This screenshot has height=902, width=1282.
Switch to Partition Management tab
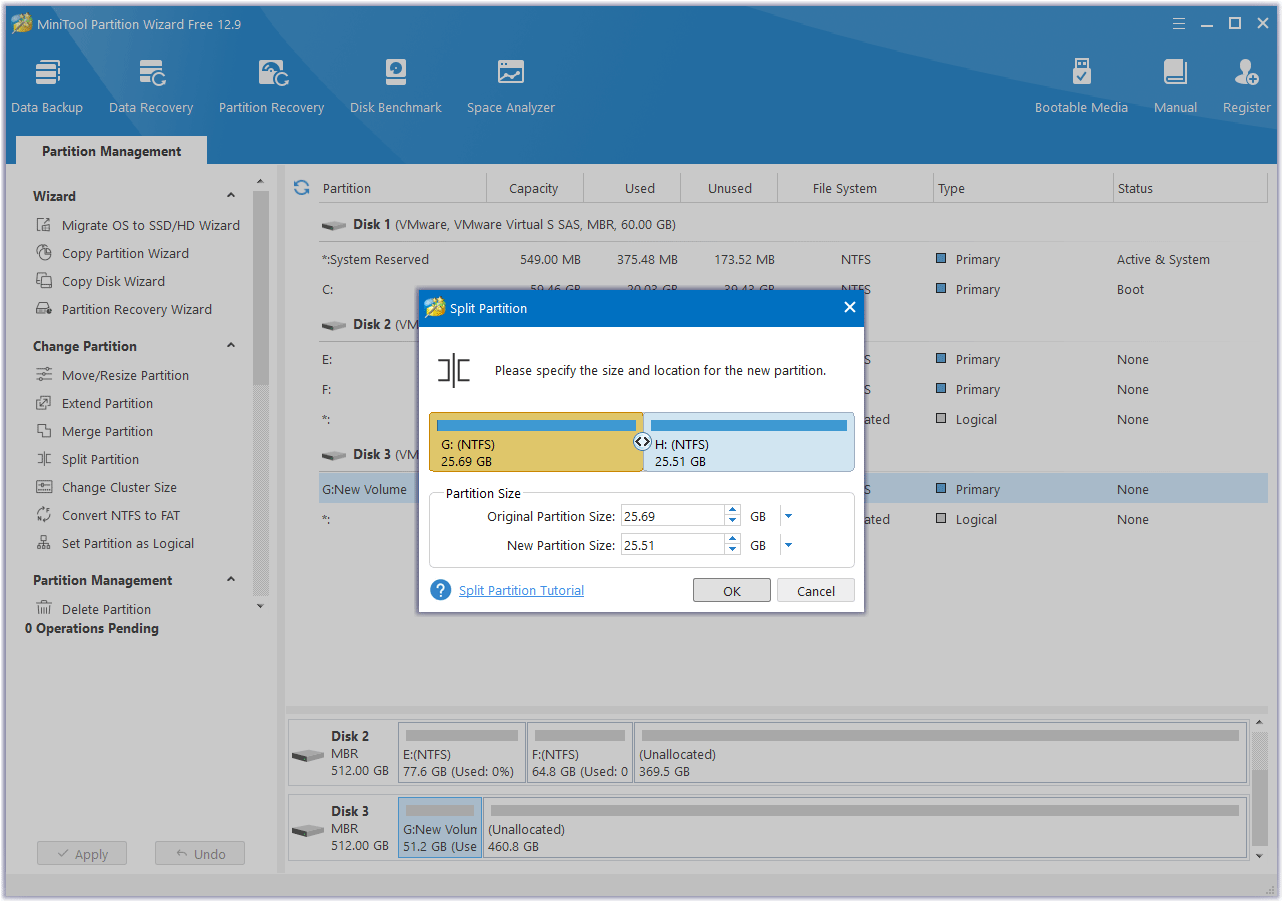click(x=112, y=151)
